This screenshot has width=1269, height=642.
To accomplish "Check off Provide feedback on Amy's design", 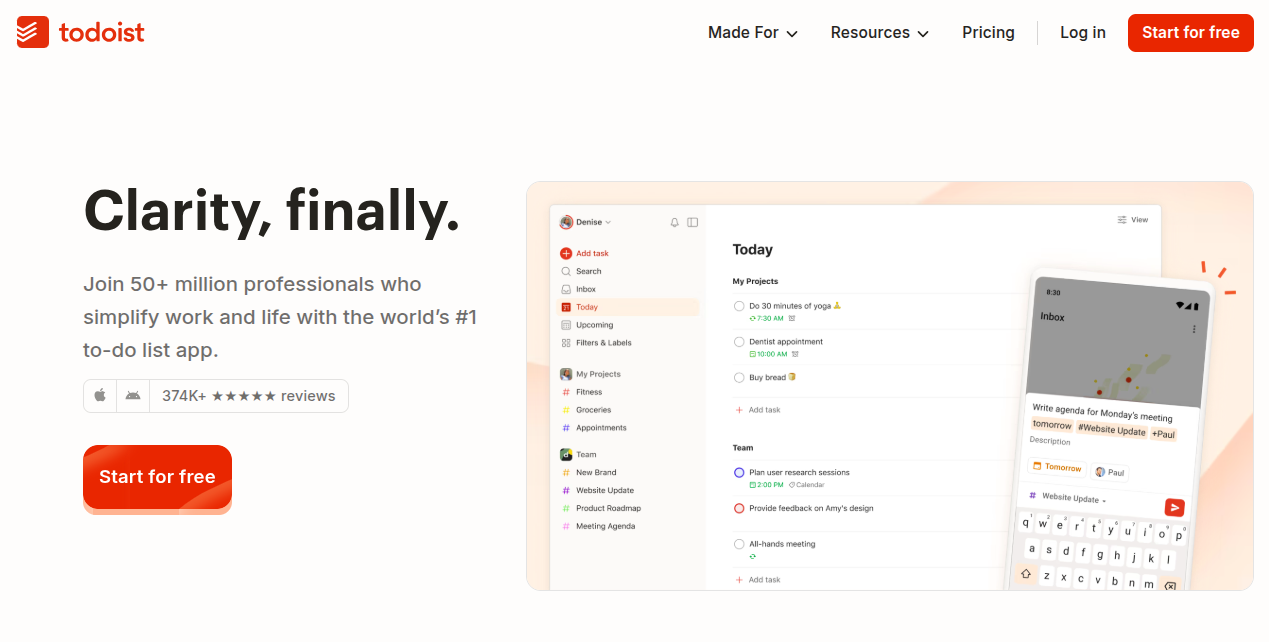I will [x=739, y=508].
